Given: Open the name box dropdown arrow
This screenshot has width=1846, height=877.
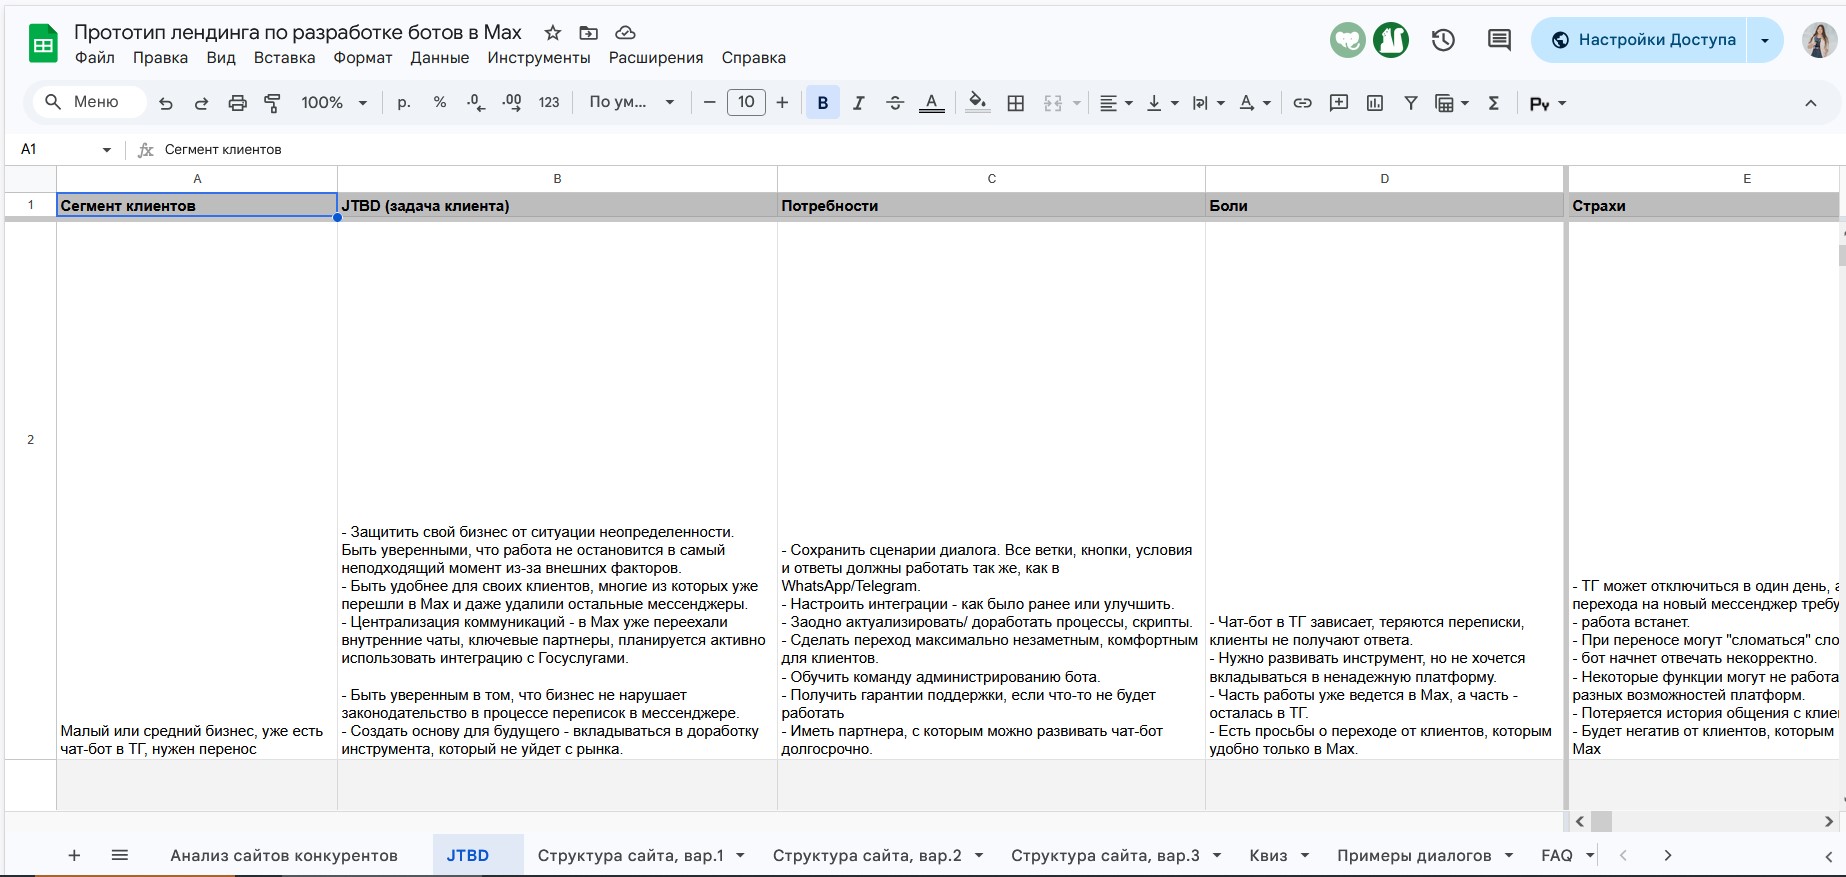Looking at the screenshot, I should (x=107, y=150).
